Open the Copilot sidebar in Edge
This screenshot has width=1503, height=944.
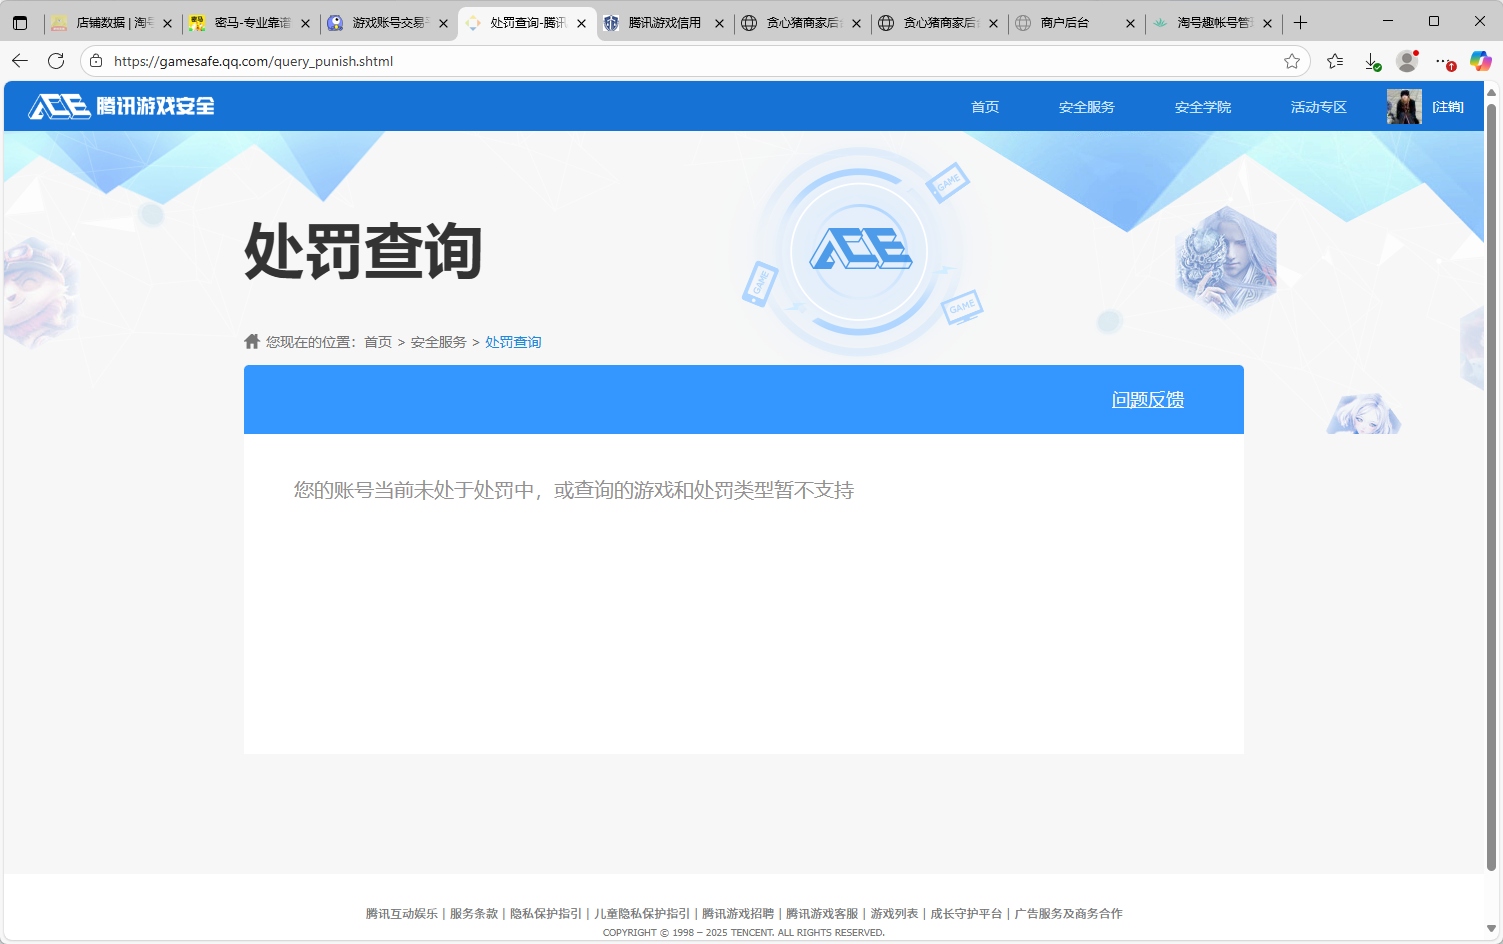(1481, 61)
